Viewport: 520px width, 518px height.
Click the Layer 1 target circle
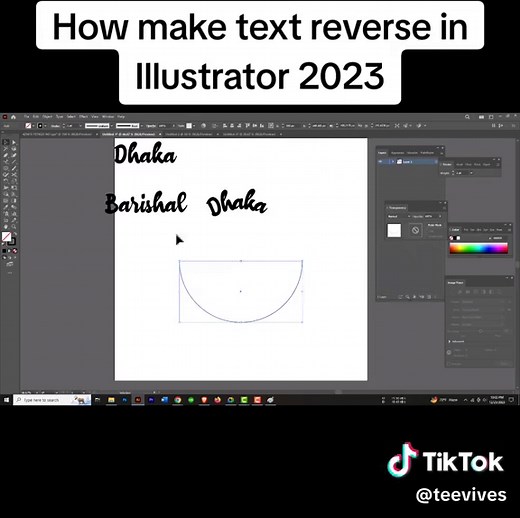click(x=435, y=162)
